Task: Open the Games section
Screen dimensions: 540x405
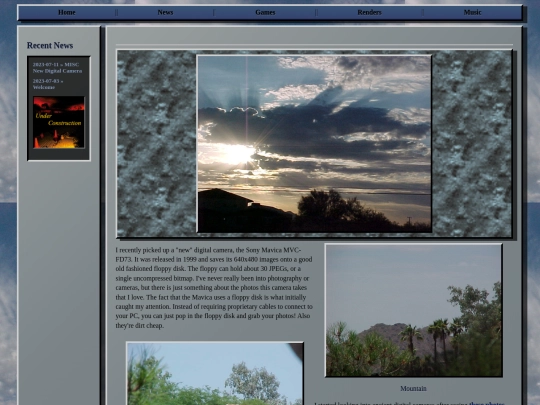Action: point(265,12)
